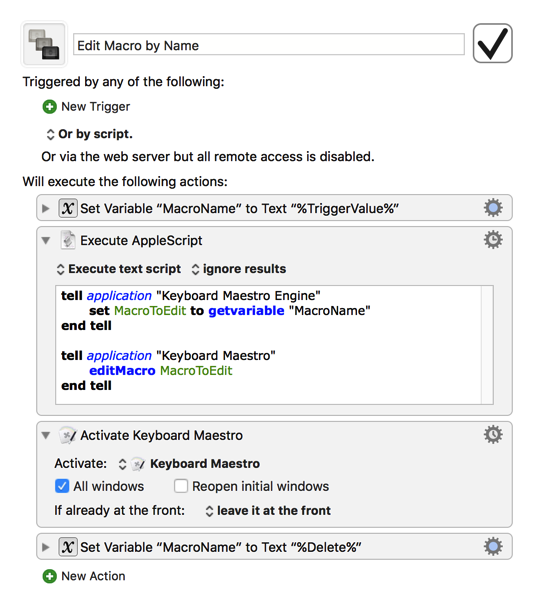The width and height of the screenshot is (533, 604).
Task: Click the green New Trigger plus icon
Action: click(49, 107)
